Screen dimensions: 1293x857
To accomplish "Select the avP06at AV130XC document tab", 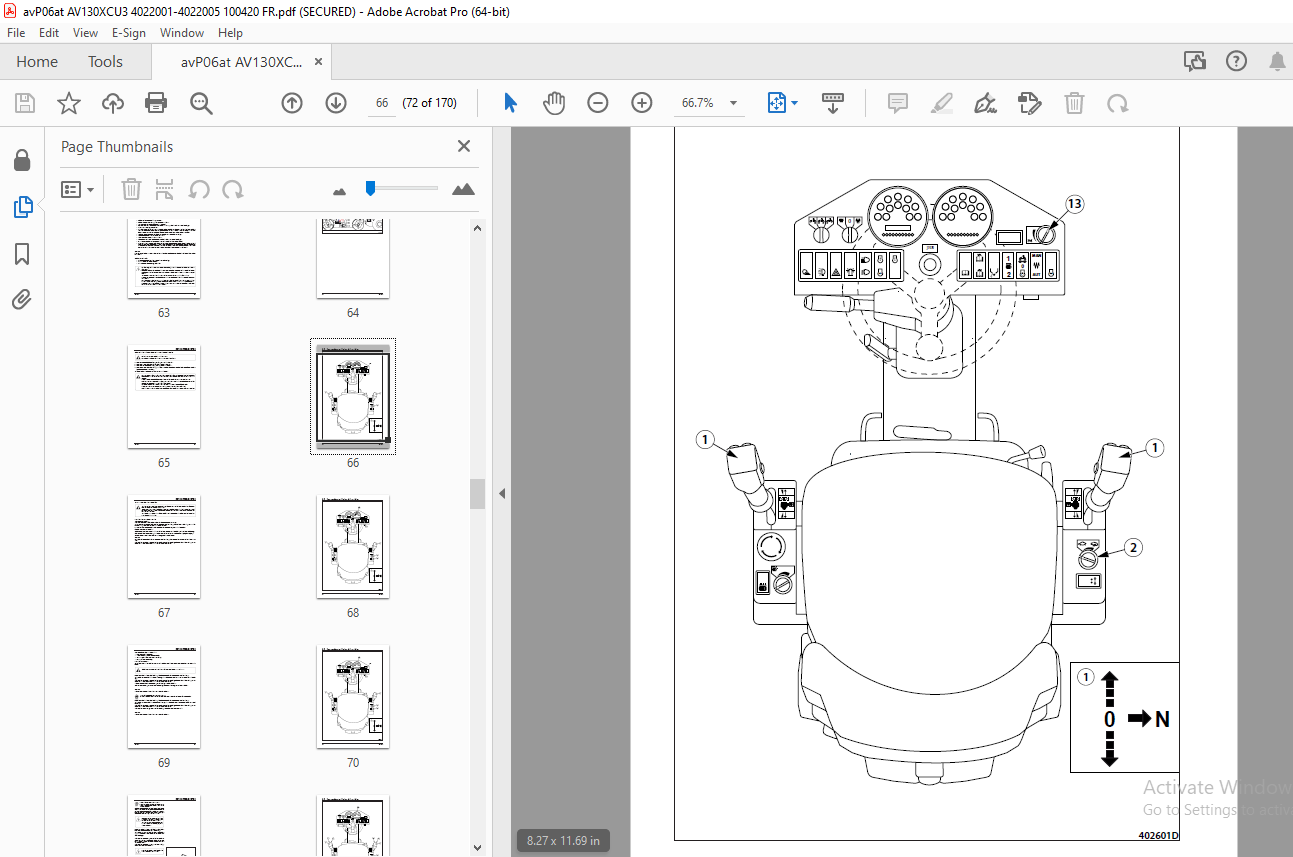I will click(x=240, y=62).
